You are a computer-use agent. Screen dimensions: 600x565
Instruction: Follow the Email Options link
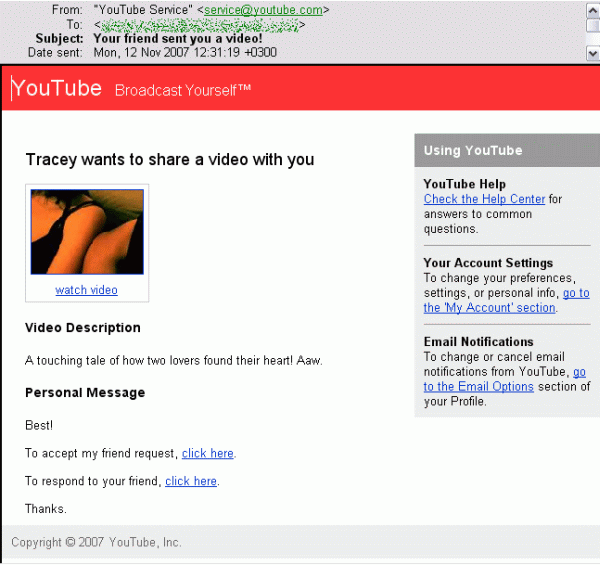tap(478, 386)
